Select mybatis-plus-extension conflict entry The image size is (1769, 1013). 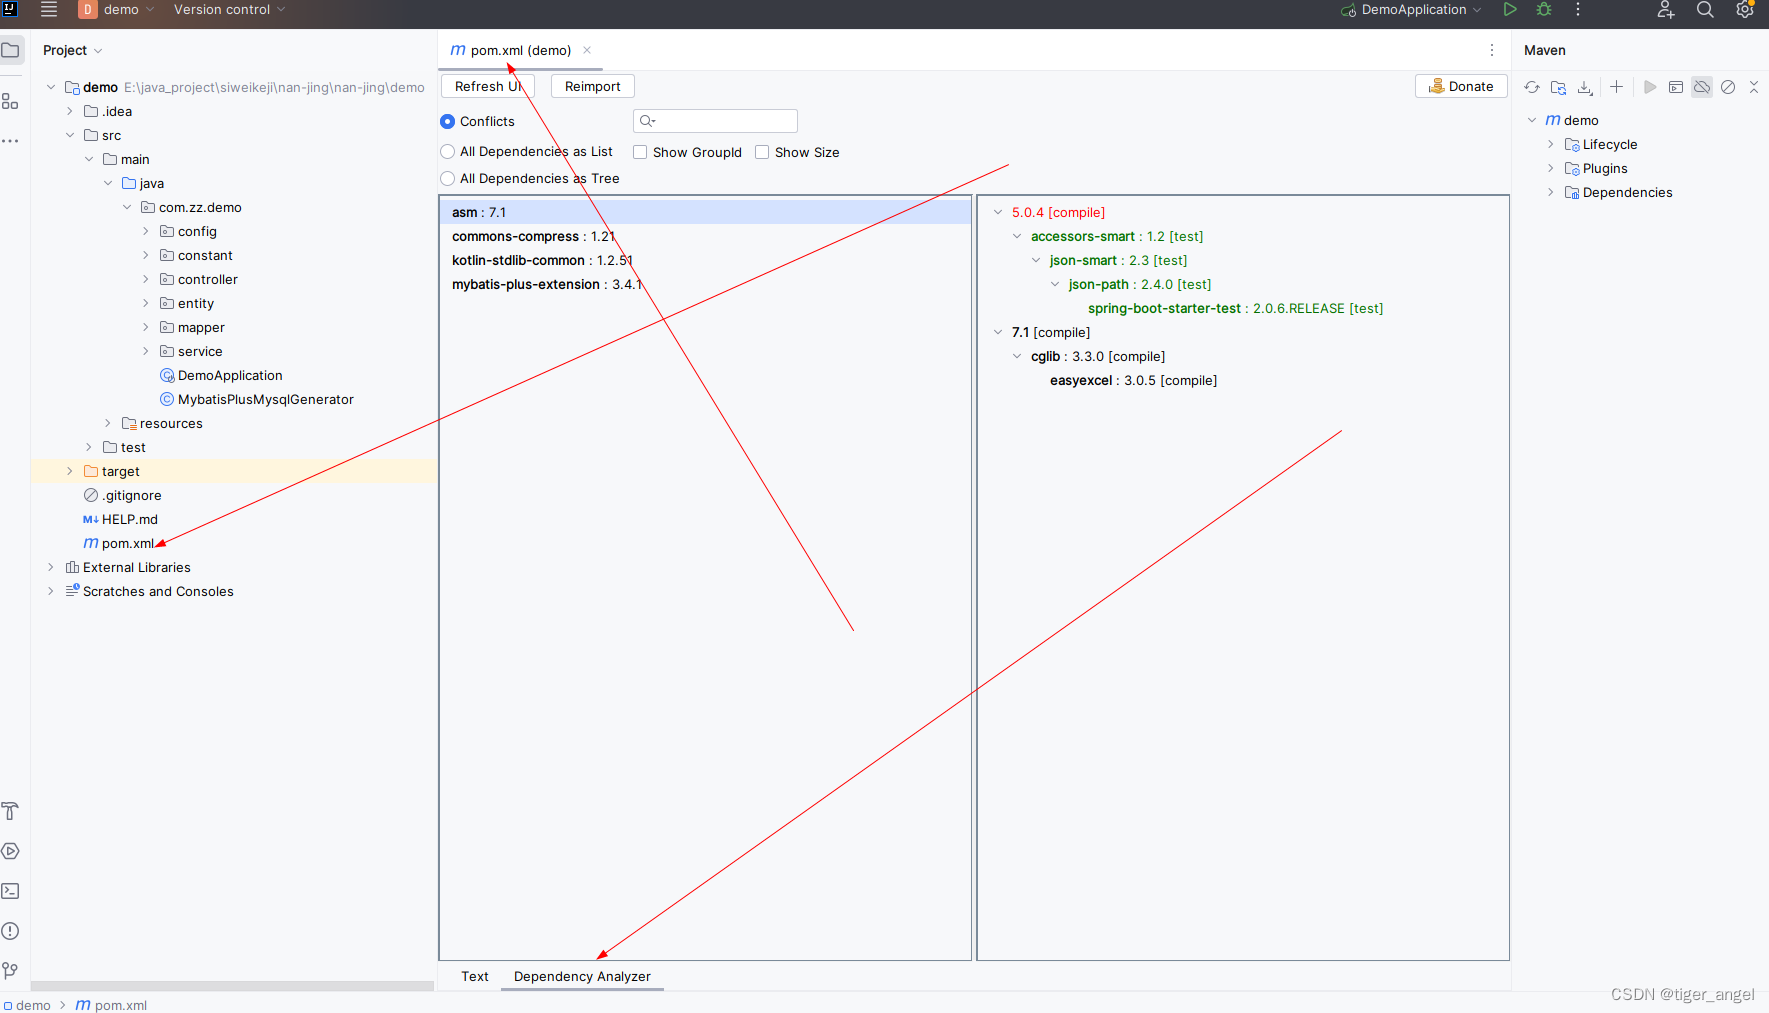click(x=705, y=284)
